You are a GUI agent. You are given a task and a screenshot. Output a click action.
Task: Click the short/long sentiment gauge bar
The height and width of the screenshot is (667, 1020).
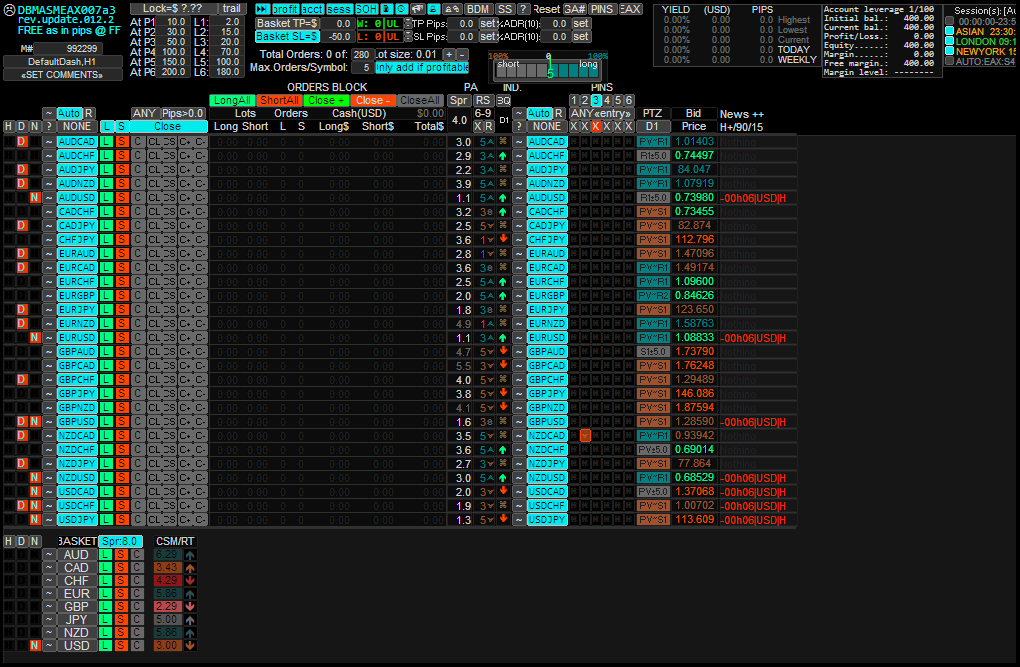pyautogui.click(x=548, y=70)
